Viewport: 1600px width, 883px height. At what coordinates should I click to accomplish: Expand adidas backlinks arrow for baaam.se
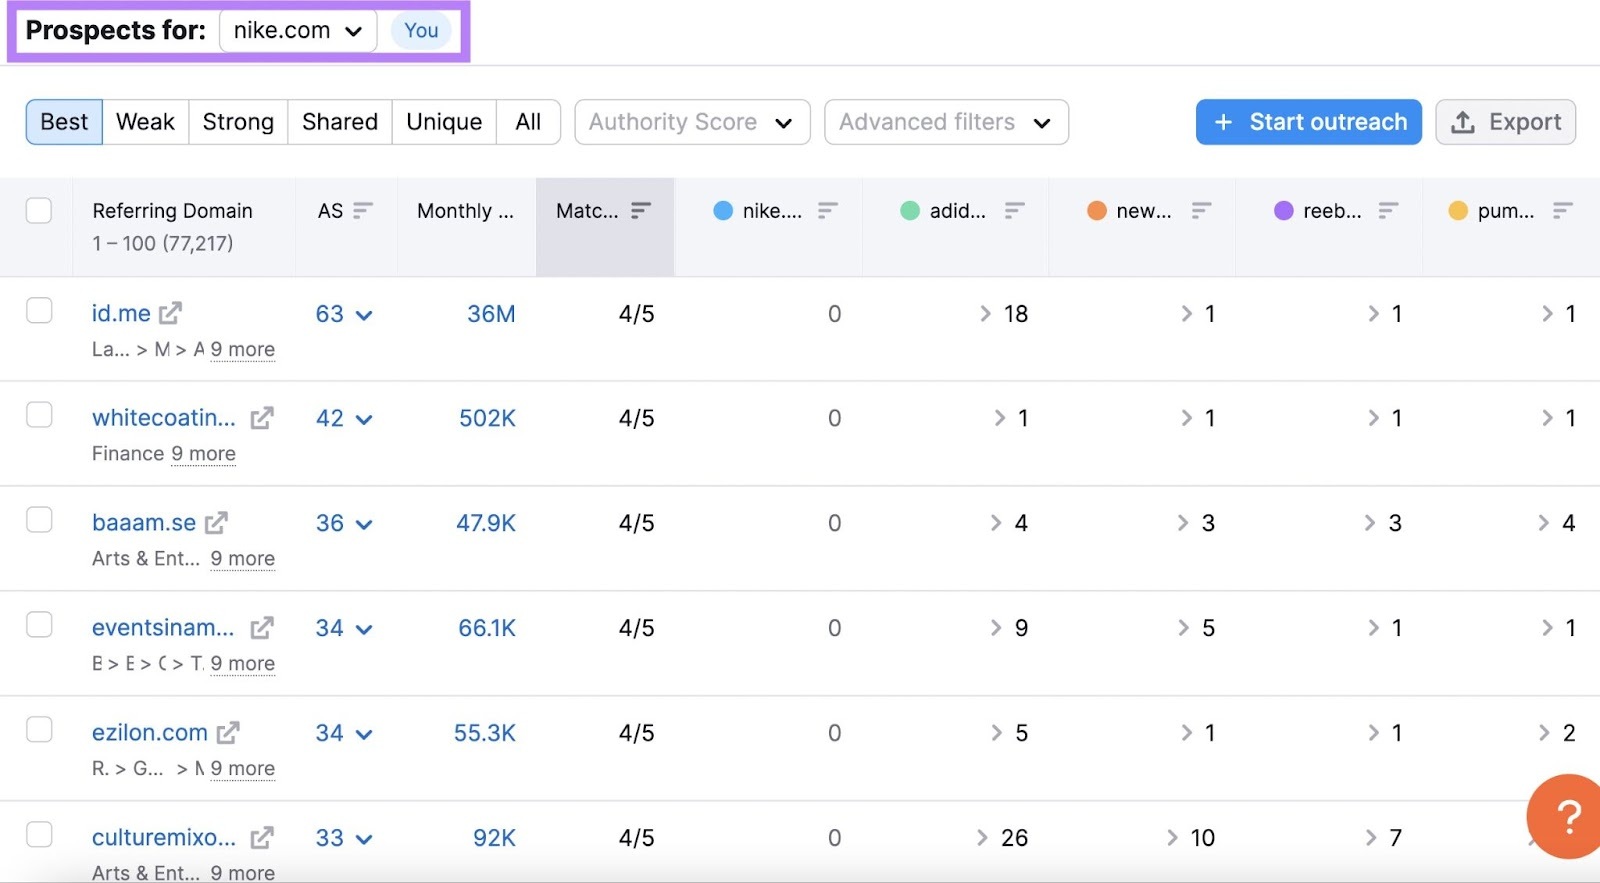click(996, 523)
